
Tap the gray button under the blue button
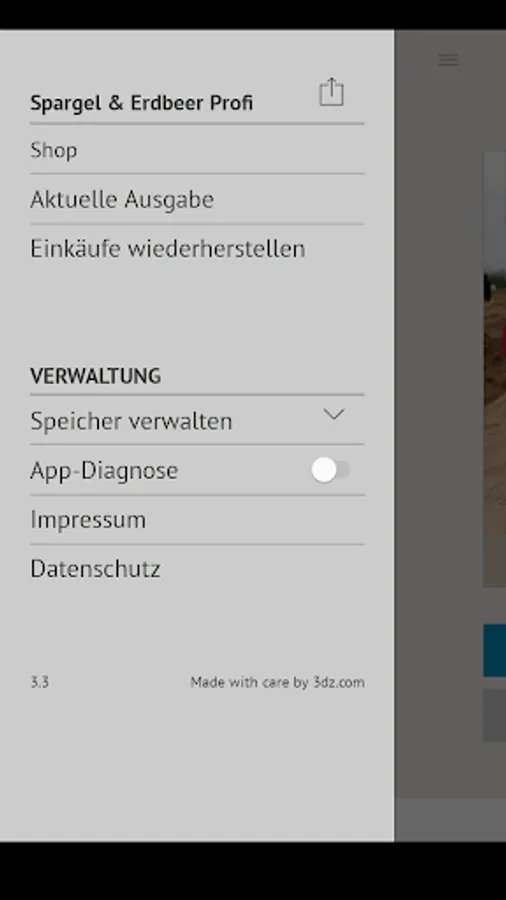point(495,715)
